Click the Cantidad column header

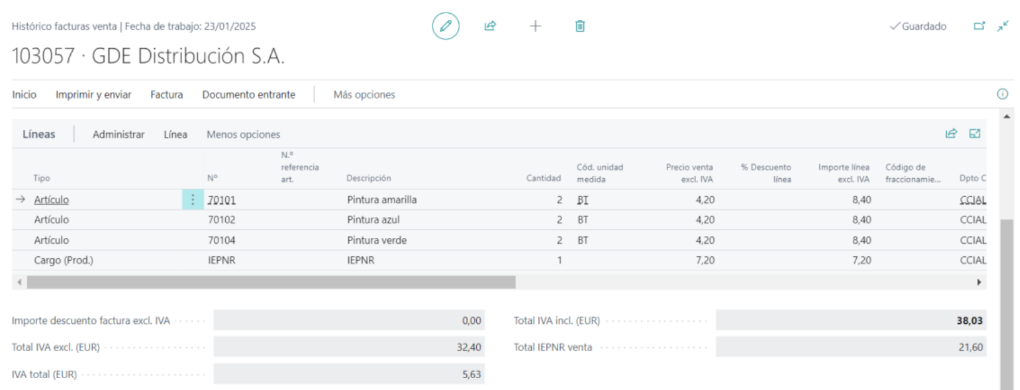[544, 178]
